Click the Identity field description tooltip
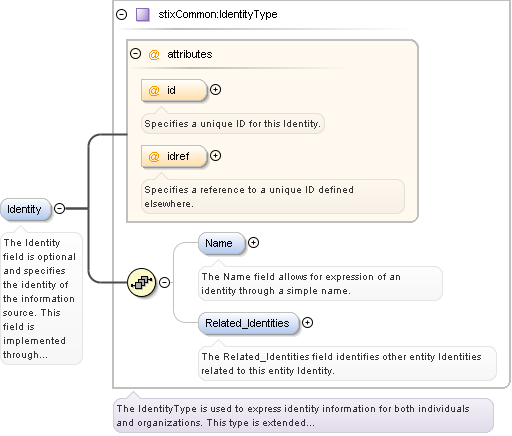Screen dimensions: 512x436 click(x=41, y=298)
